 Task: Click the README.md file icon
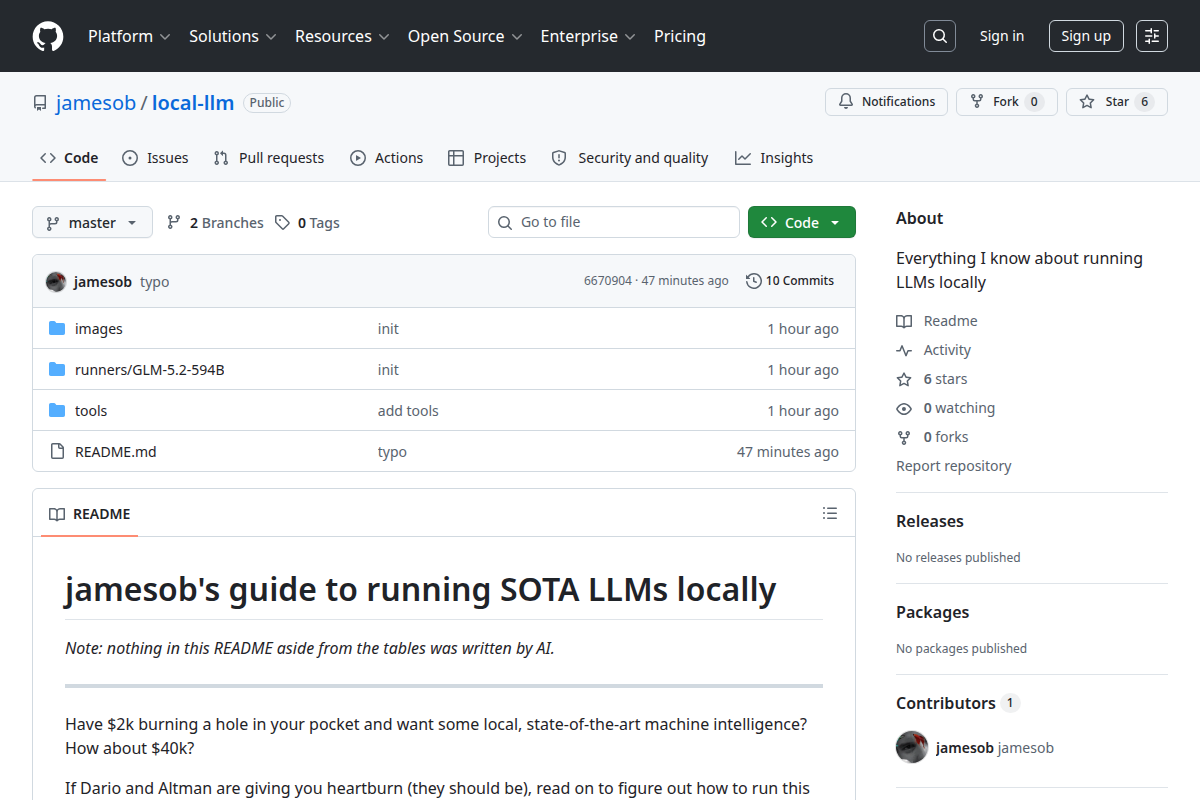click(x=57, y=452)
